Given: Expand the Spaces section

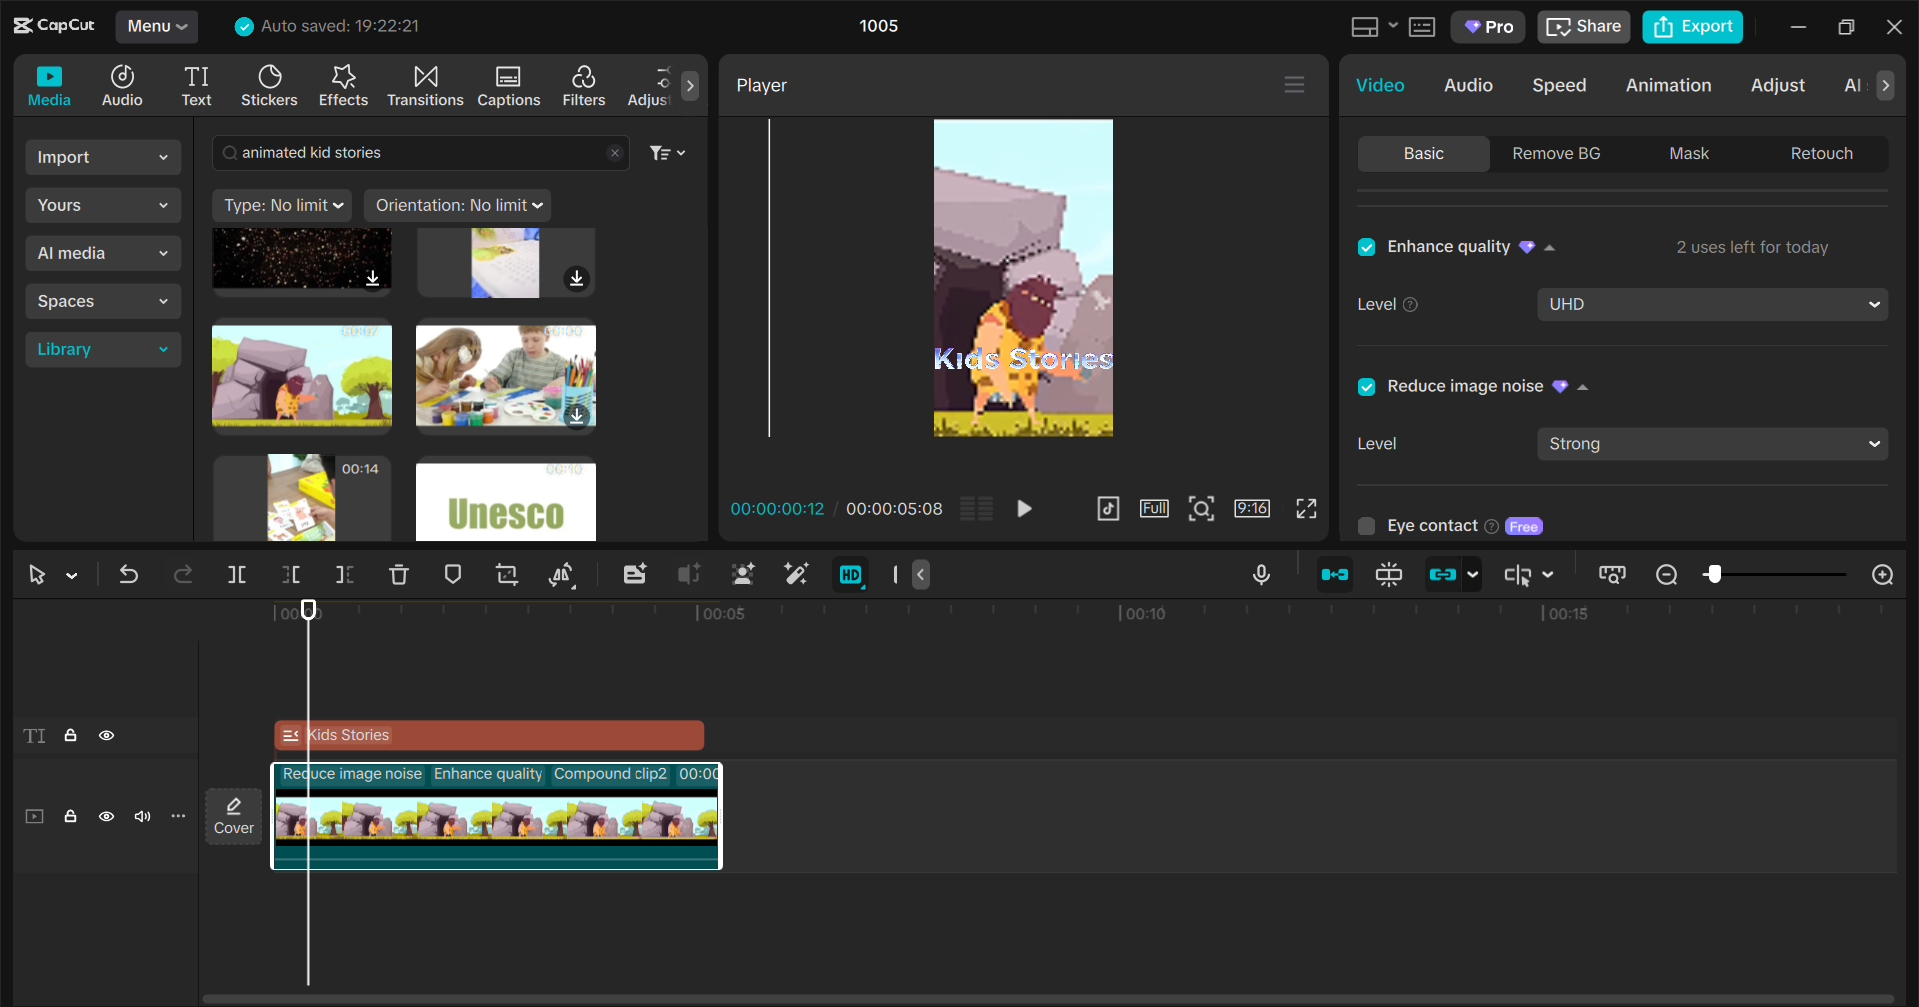Looking at the screenshot, I should 103,301.
